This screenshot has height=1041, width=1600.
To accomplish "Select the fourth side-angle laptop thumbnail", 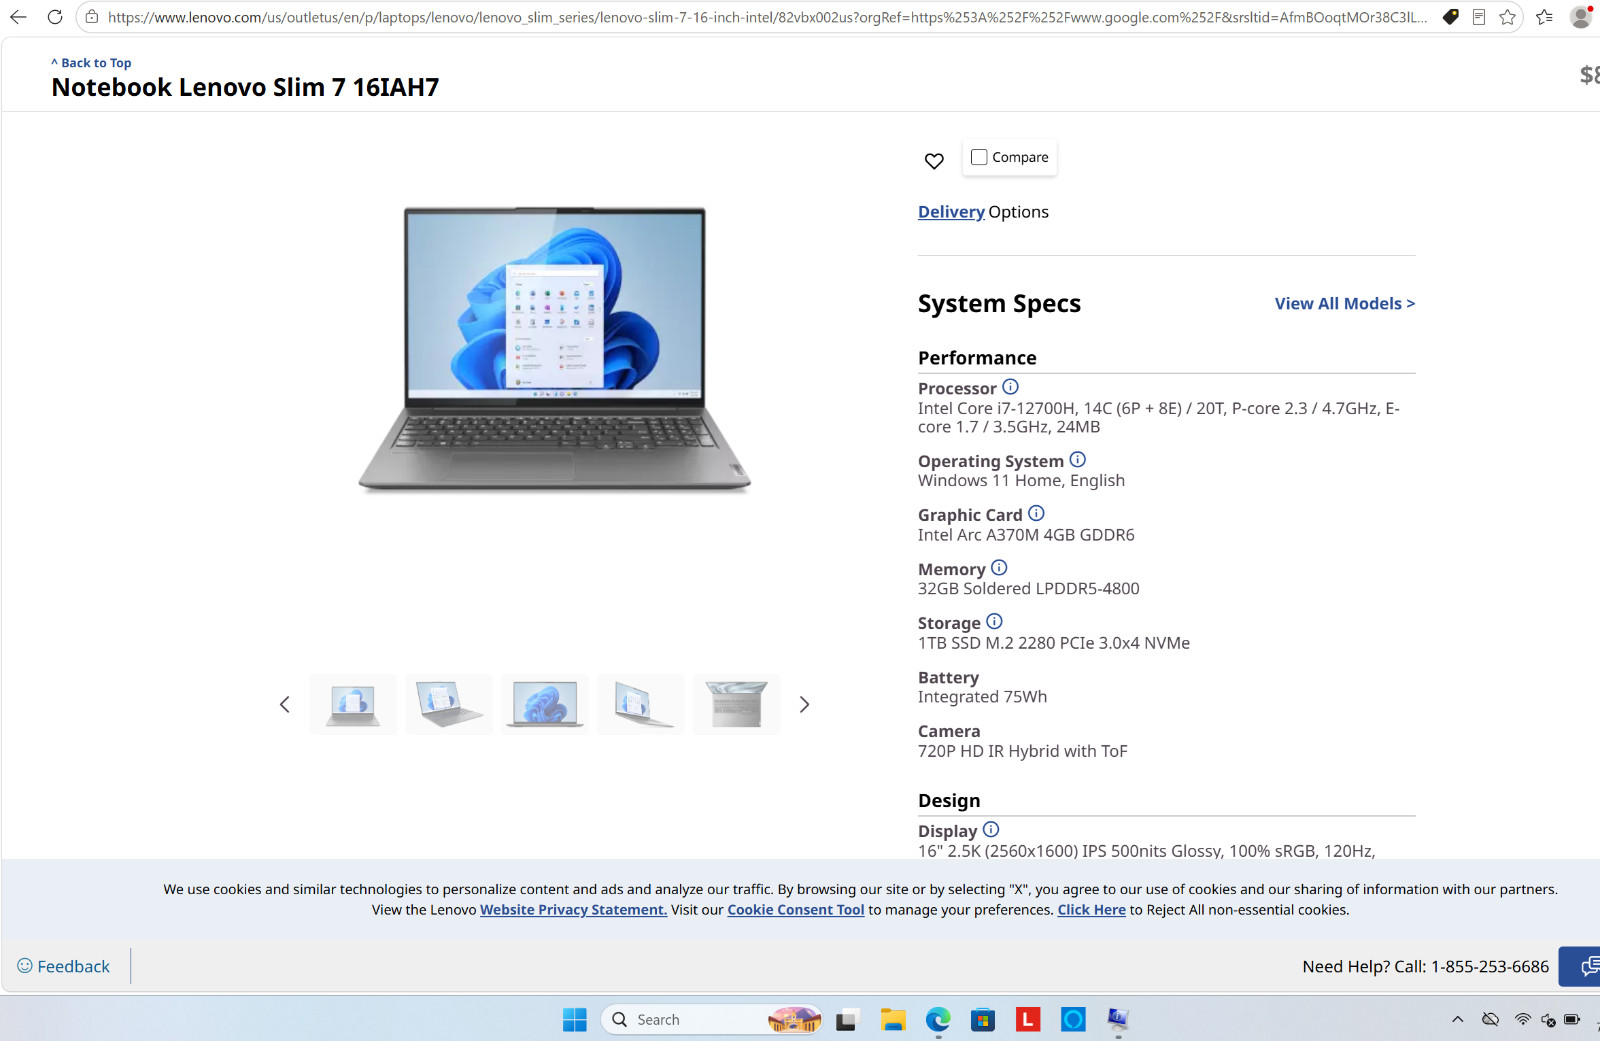I will [641, 704].
